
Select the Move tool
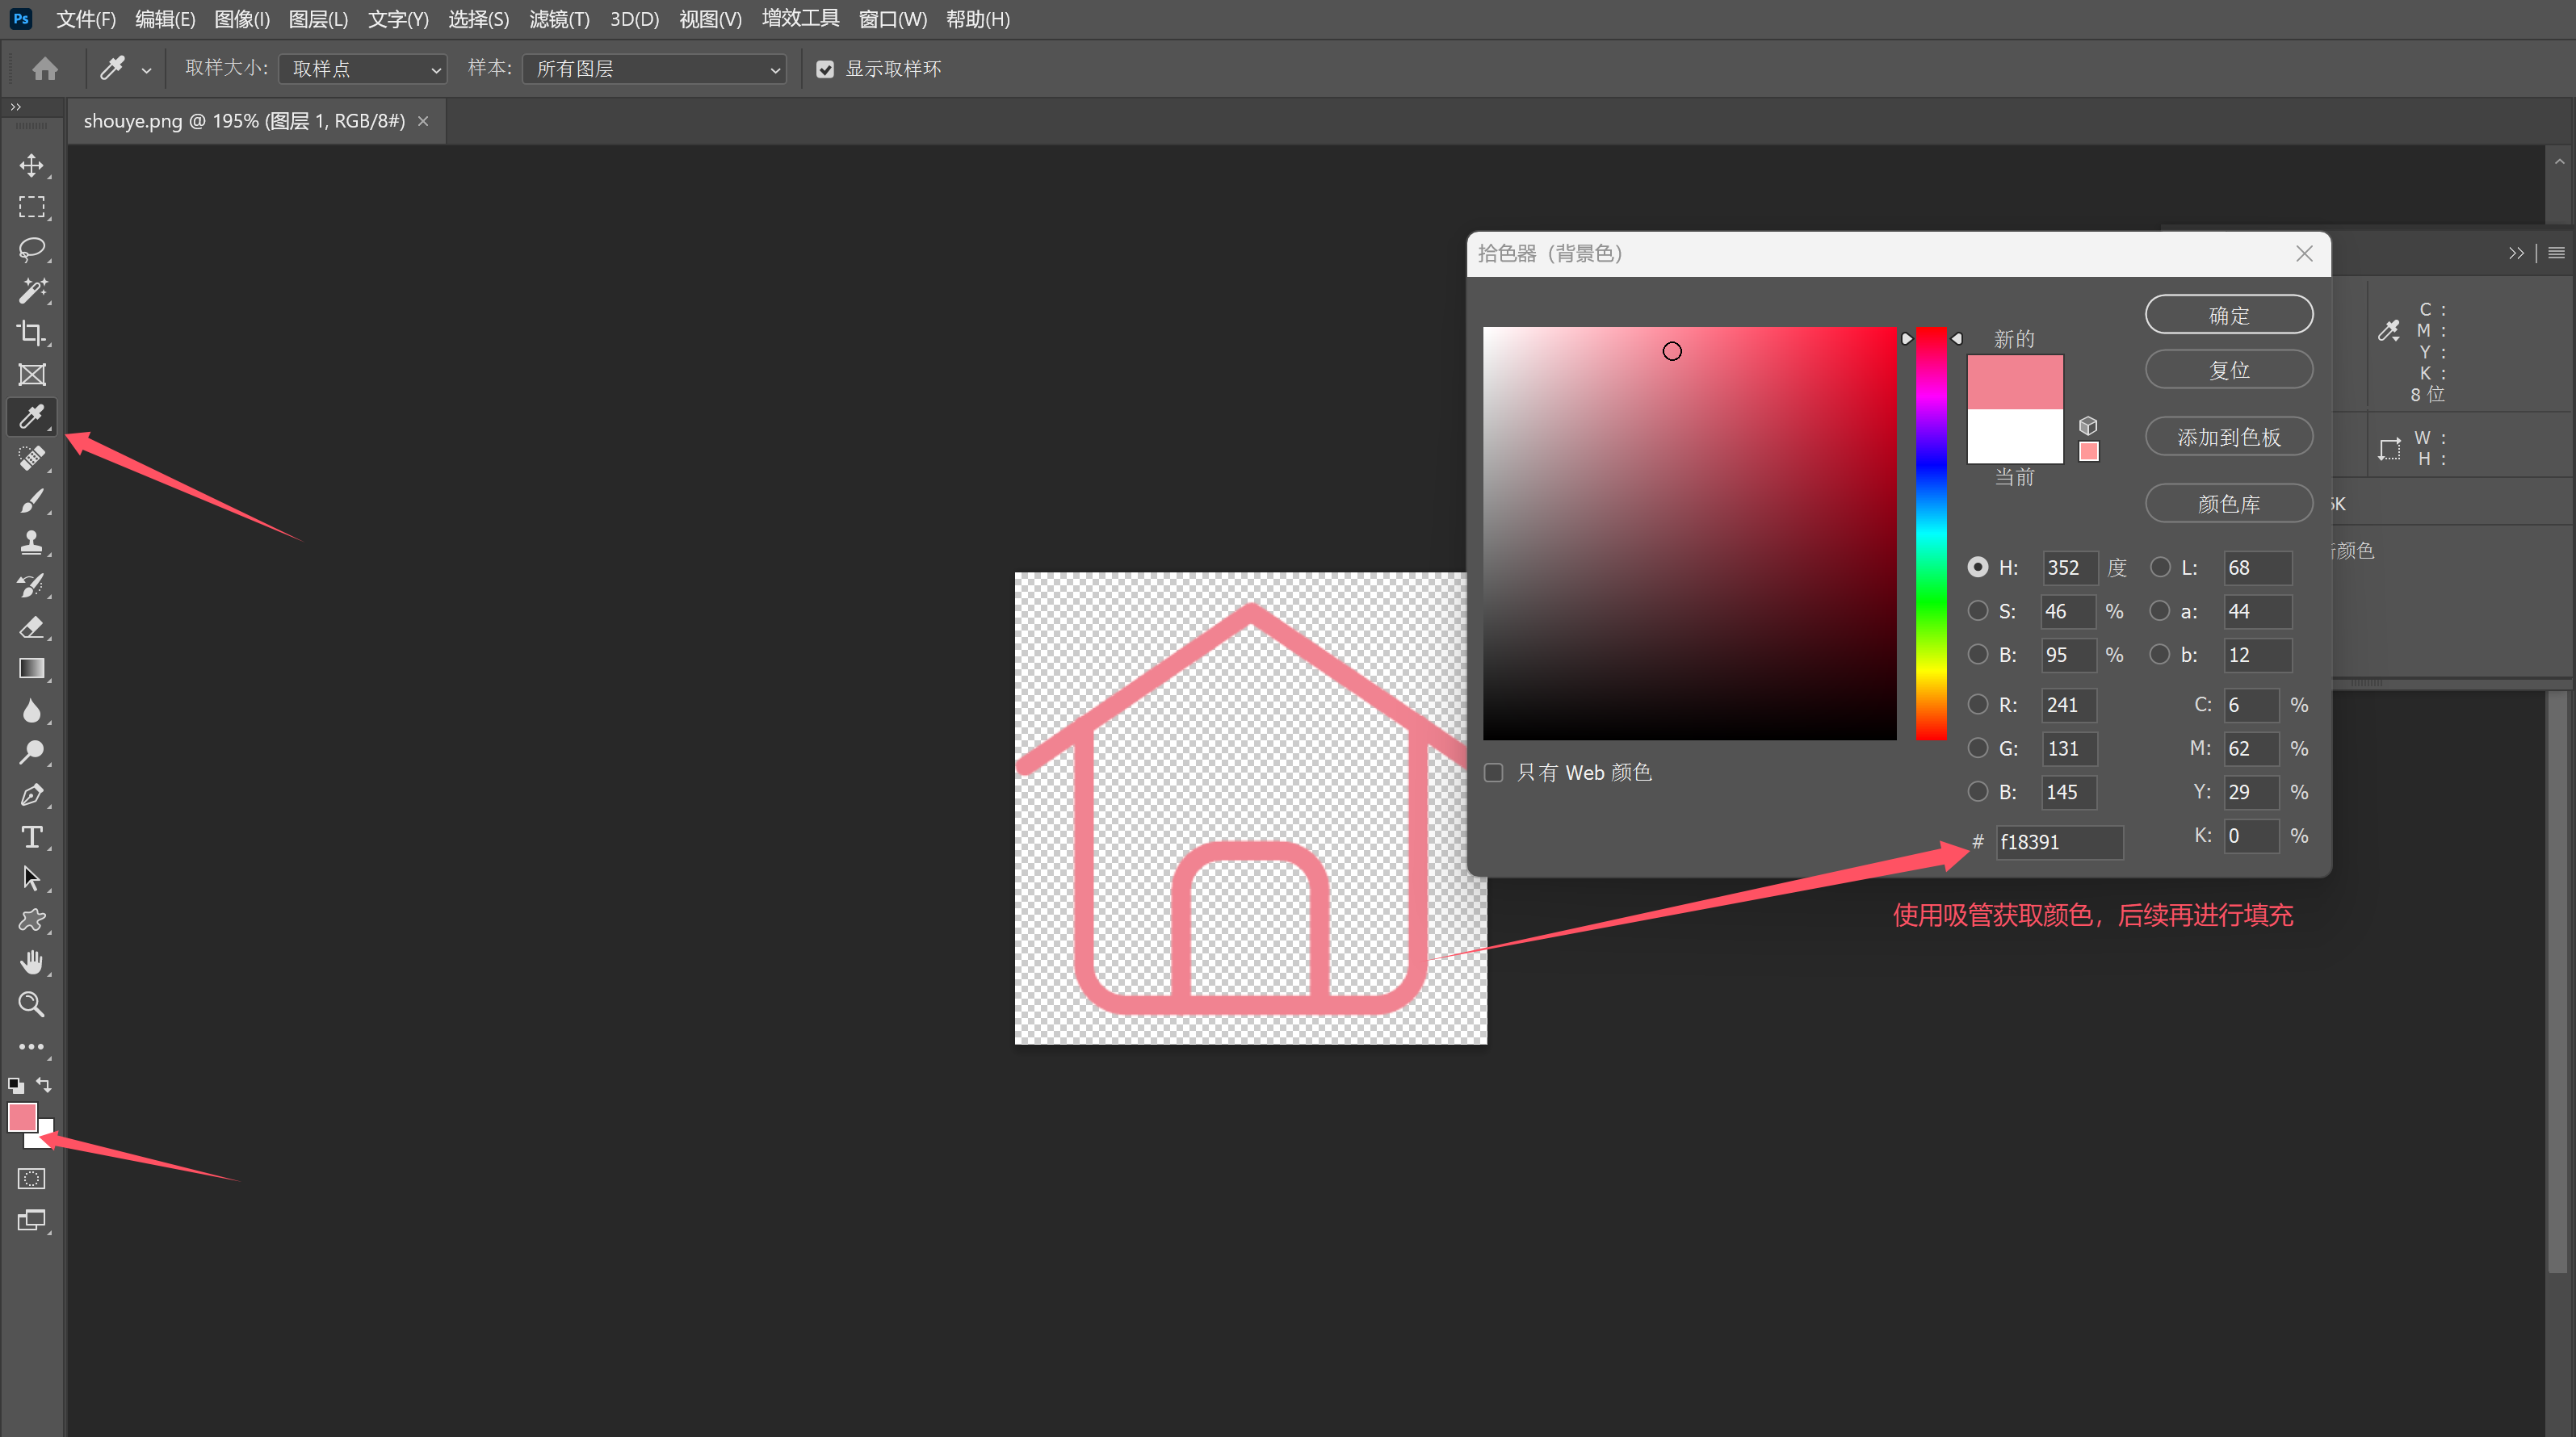pos(31,165)
